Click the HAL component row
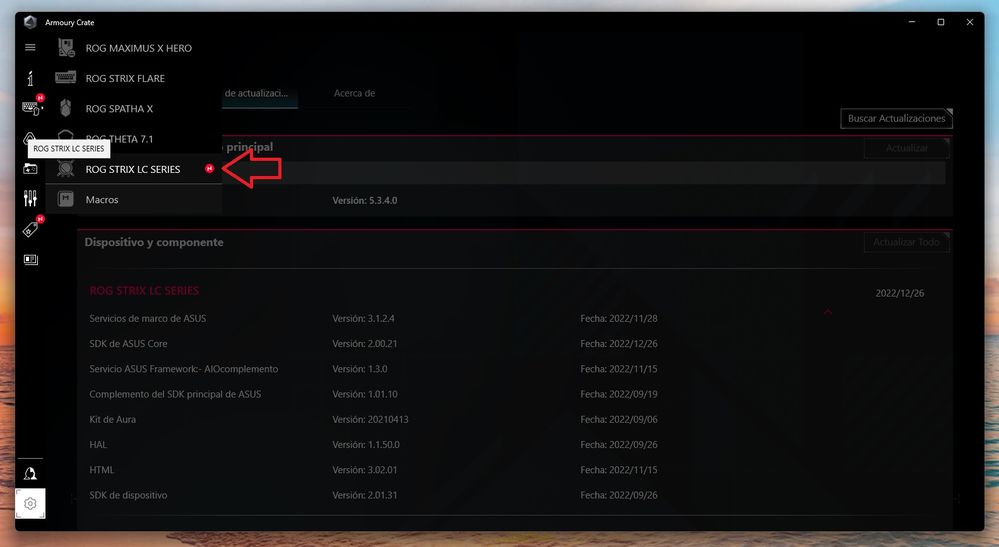 coord(98,444)
